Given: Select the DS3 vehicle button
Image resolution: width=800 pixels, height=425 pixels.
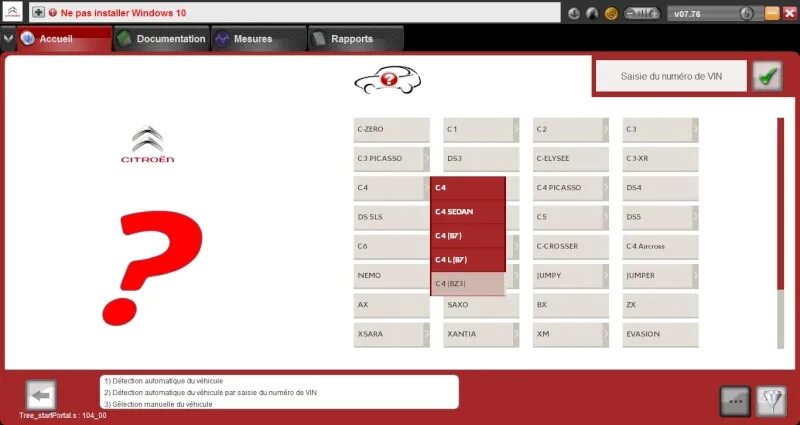Looking at the screenshot, I should pos(481,159).
